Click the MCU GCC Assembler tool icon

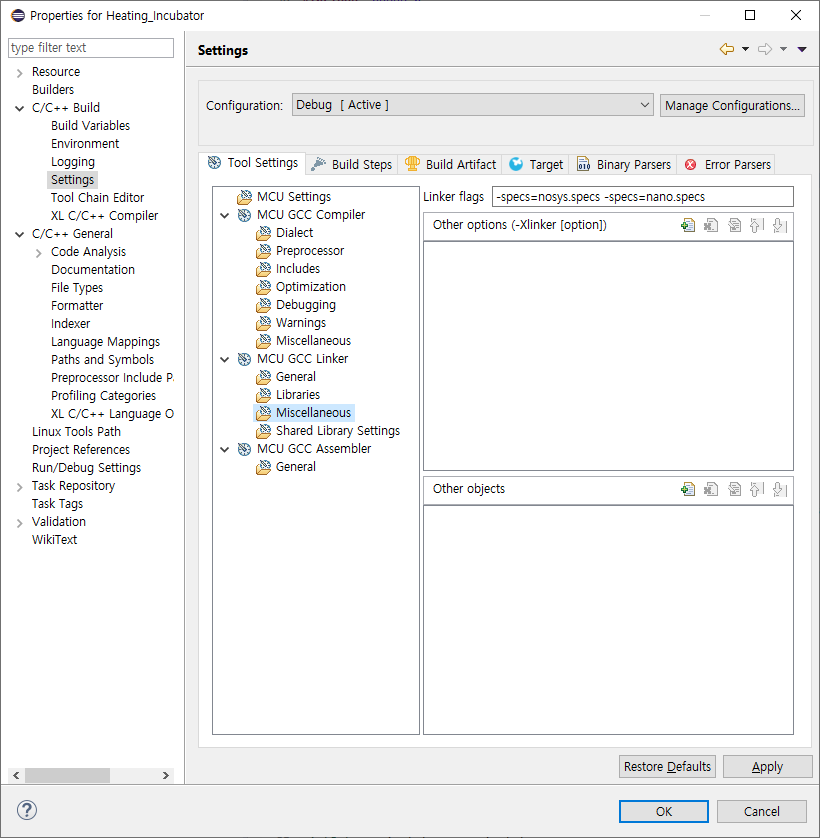click(244, 449)
